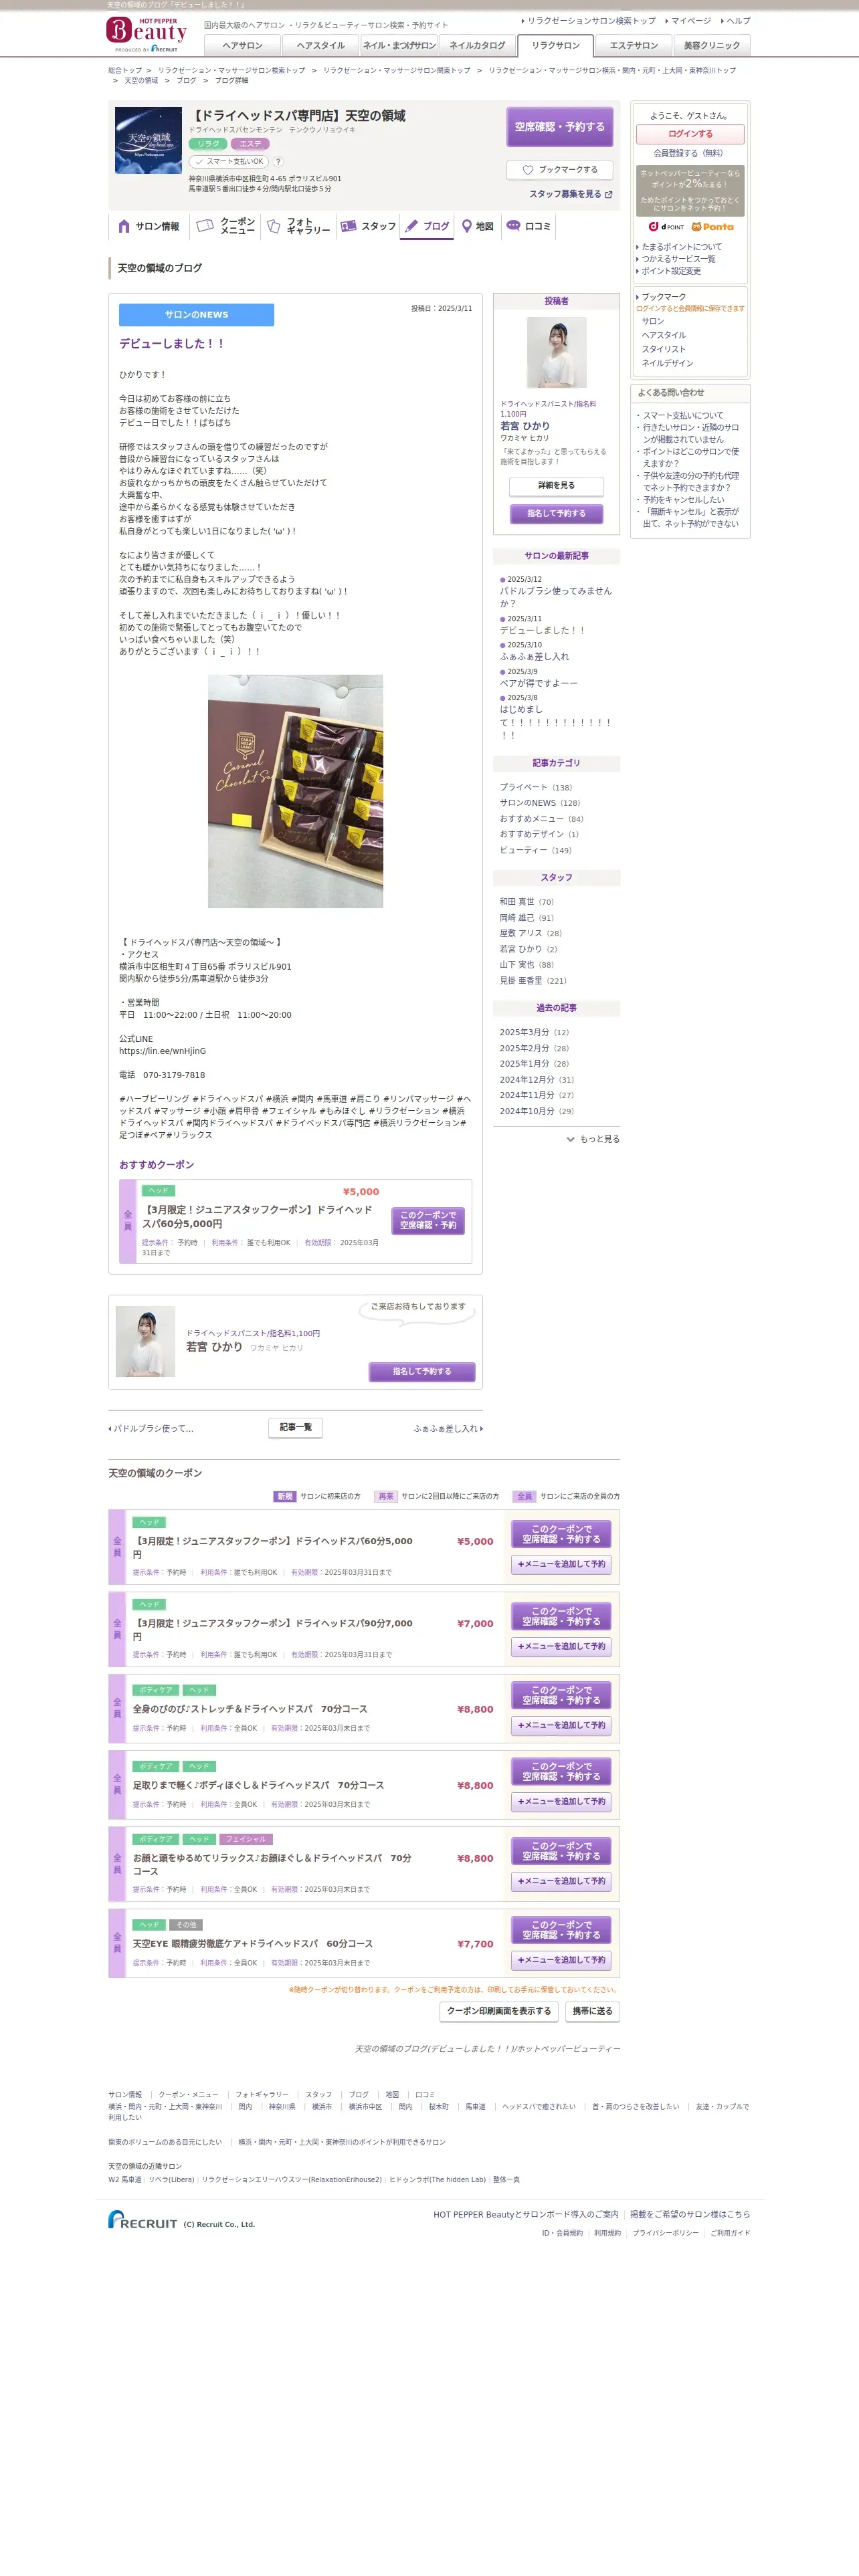Click the d POINT logo
Screen dimensions: 859x2576
[x=667, y=227]
